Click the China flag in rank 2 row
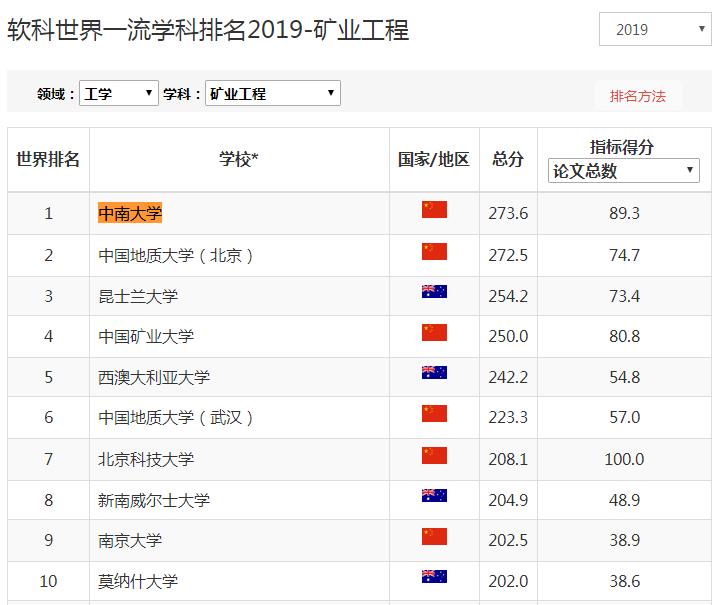The width and height of the screenshot is (720, 605). [x=434, y=252]
